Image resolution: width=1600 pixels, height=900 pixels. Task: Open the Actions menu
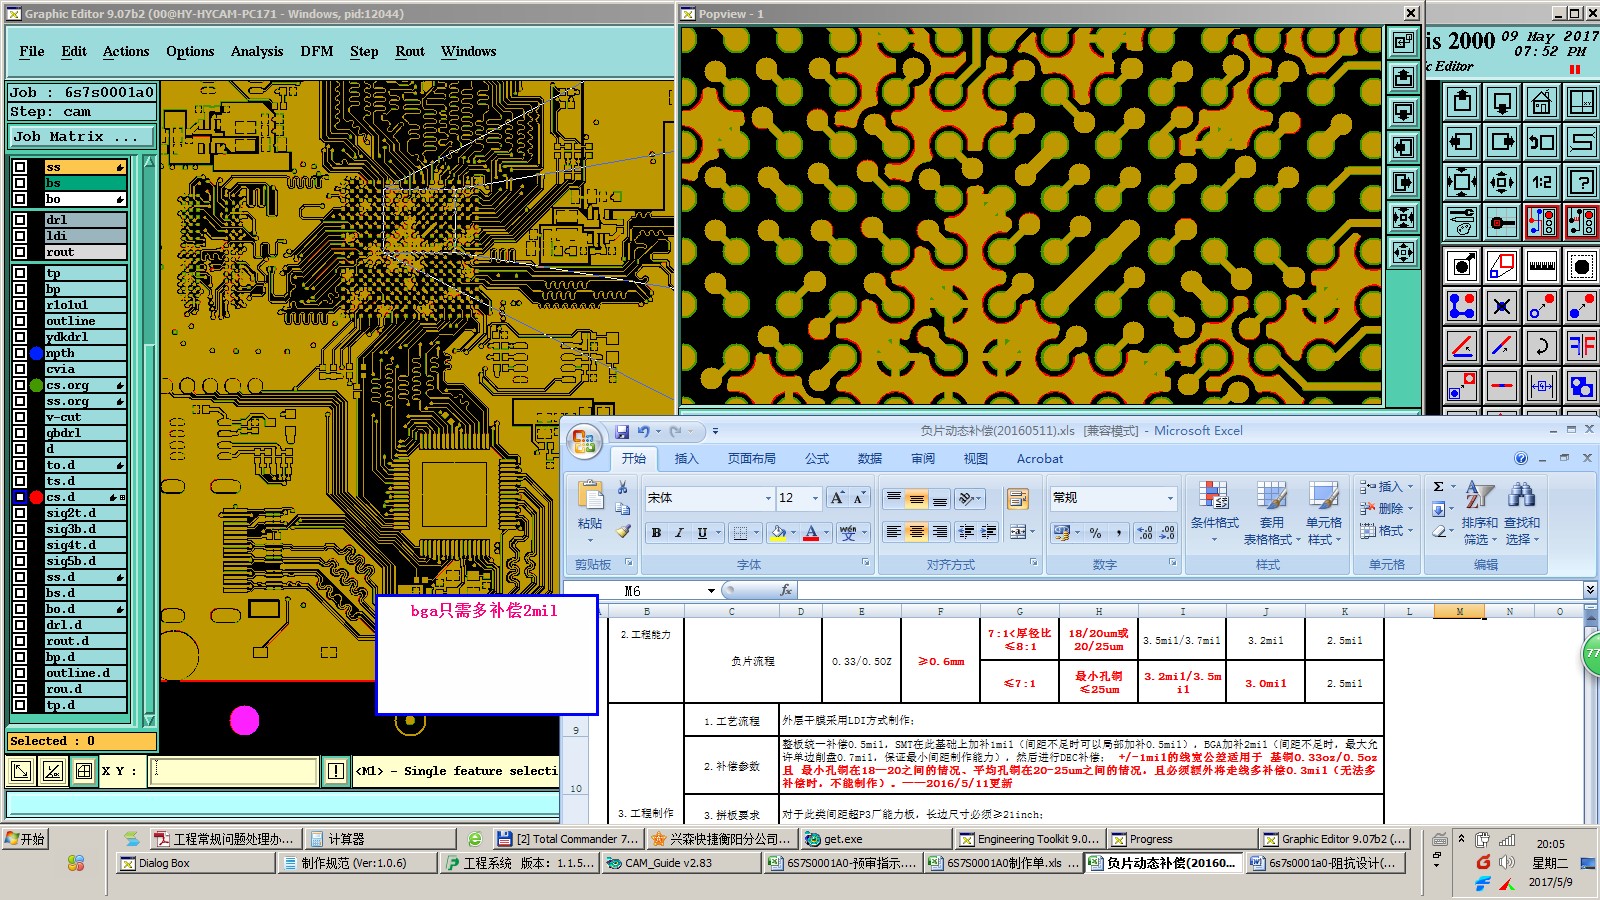(x=126, y=51)
